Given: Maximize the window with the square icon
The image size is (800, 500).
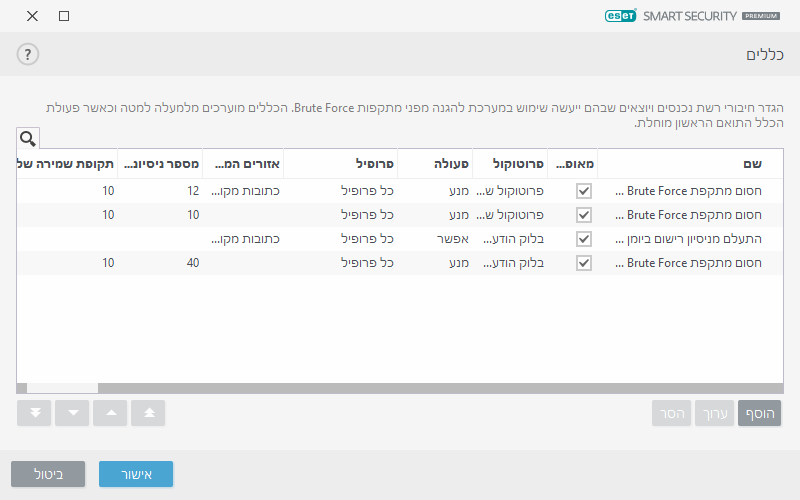Looking at the screenshot, I should (x=64, y=16).
